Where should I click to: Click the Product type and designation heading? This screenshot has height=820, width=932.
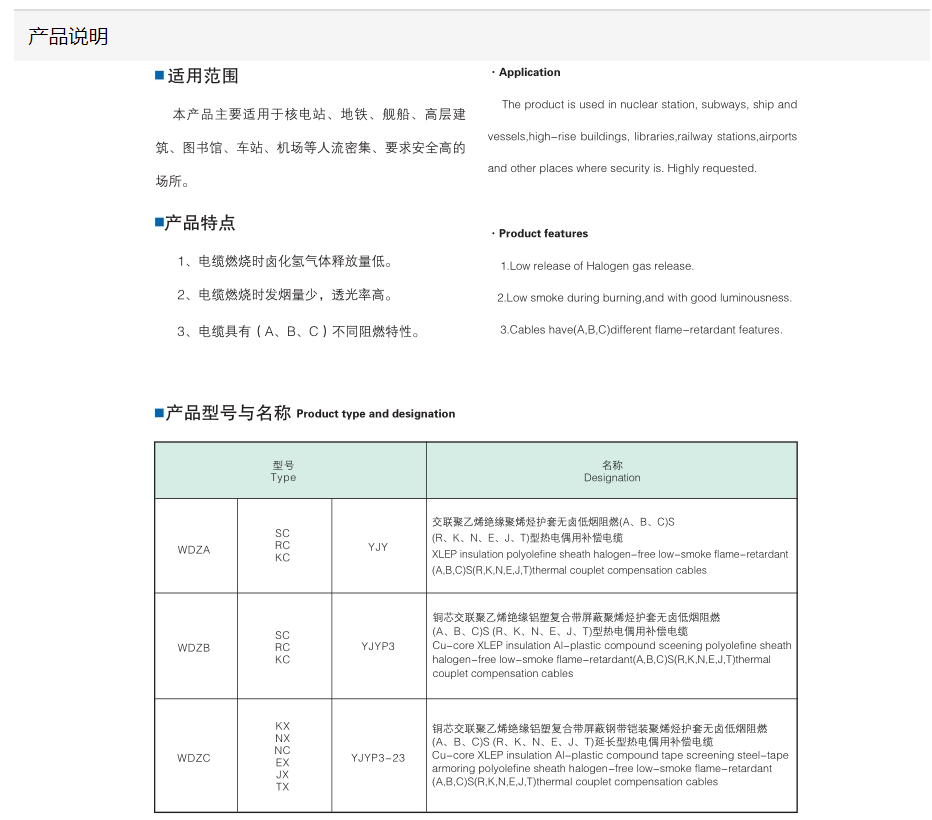point(375,414)
